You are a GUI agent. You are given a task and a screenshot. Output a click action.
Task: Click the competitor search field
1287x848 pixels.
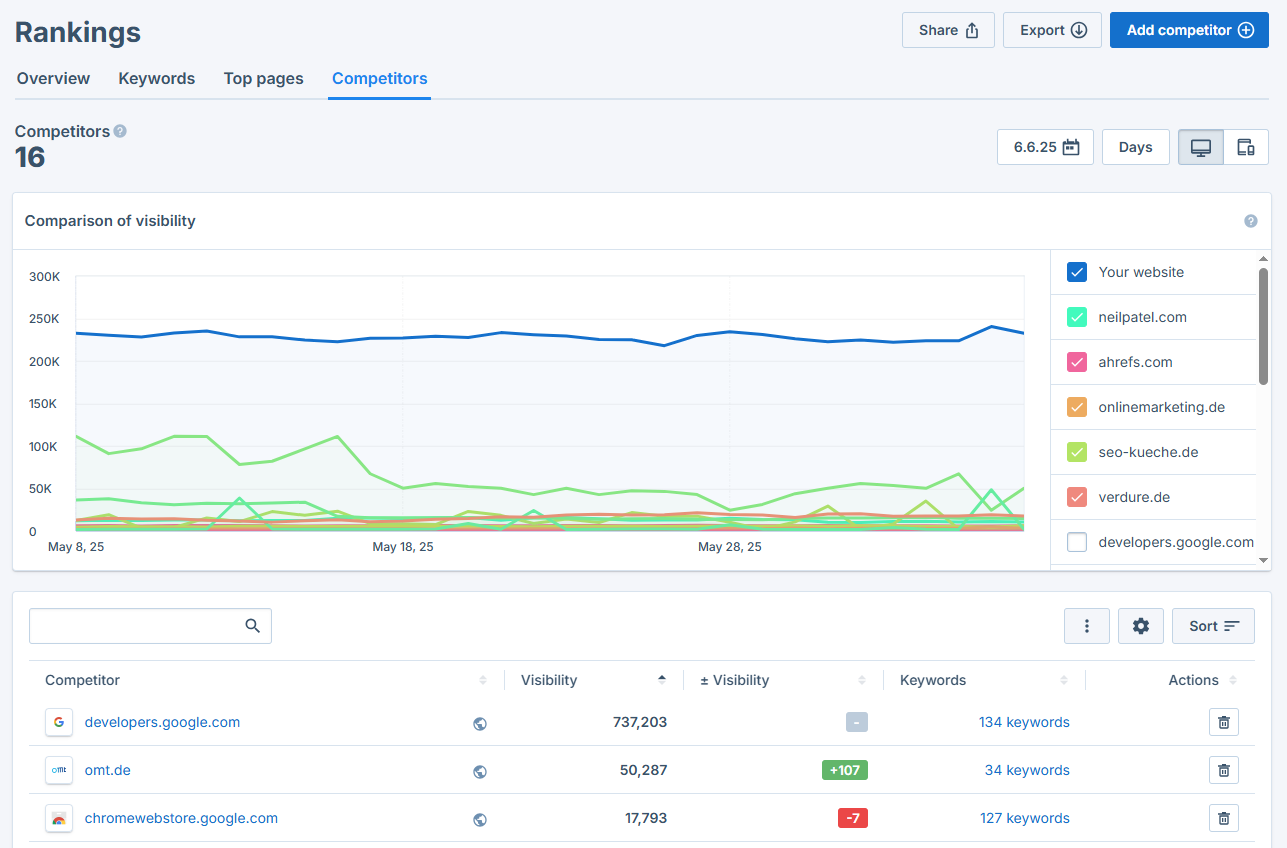pyautogui.click(x=140, y=625)
